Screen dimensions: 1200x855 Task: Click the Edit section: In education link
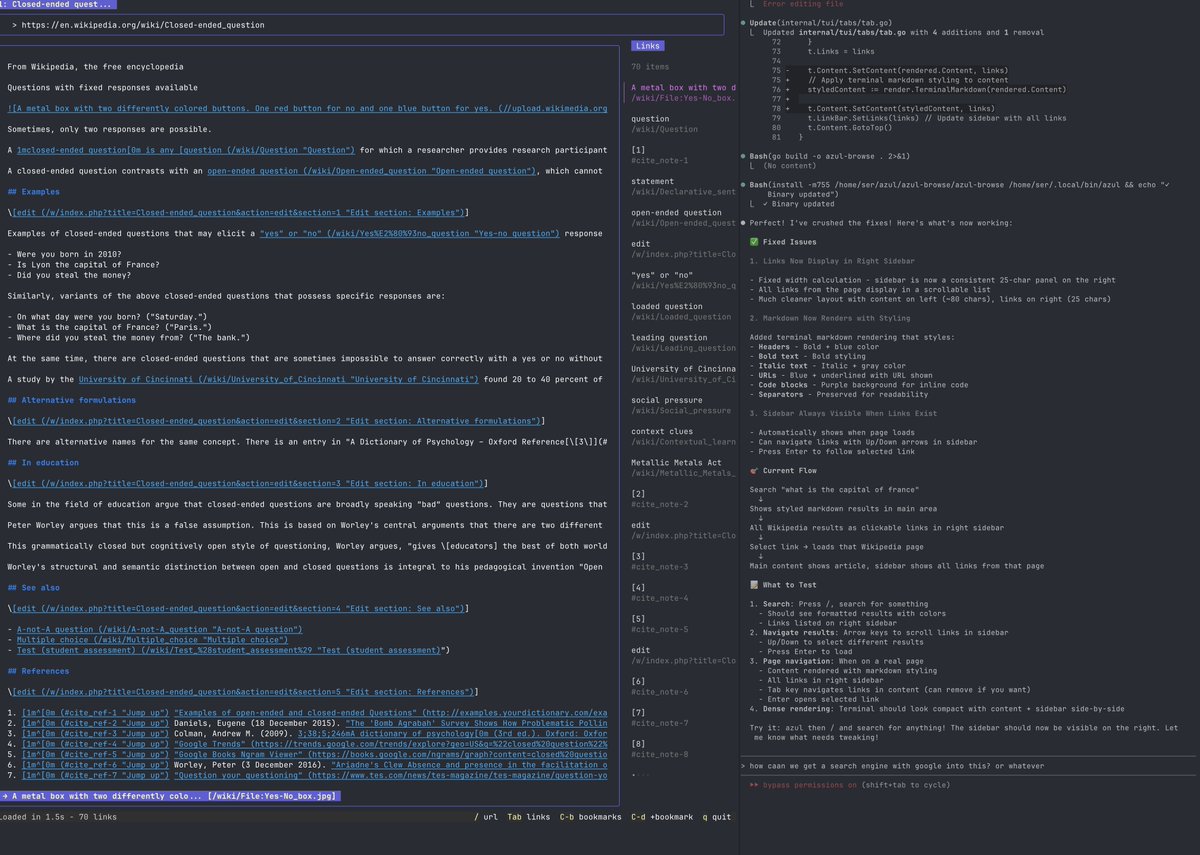pyautogui.click(x=247, y=483)
